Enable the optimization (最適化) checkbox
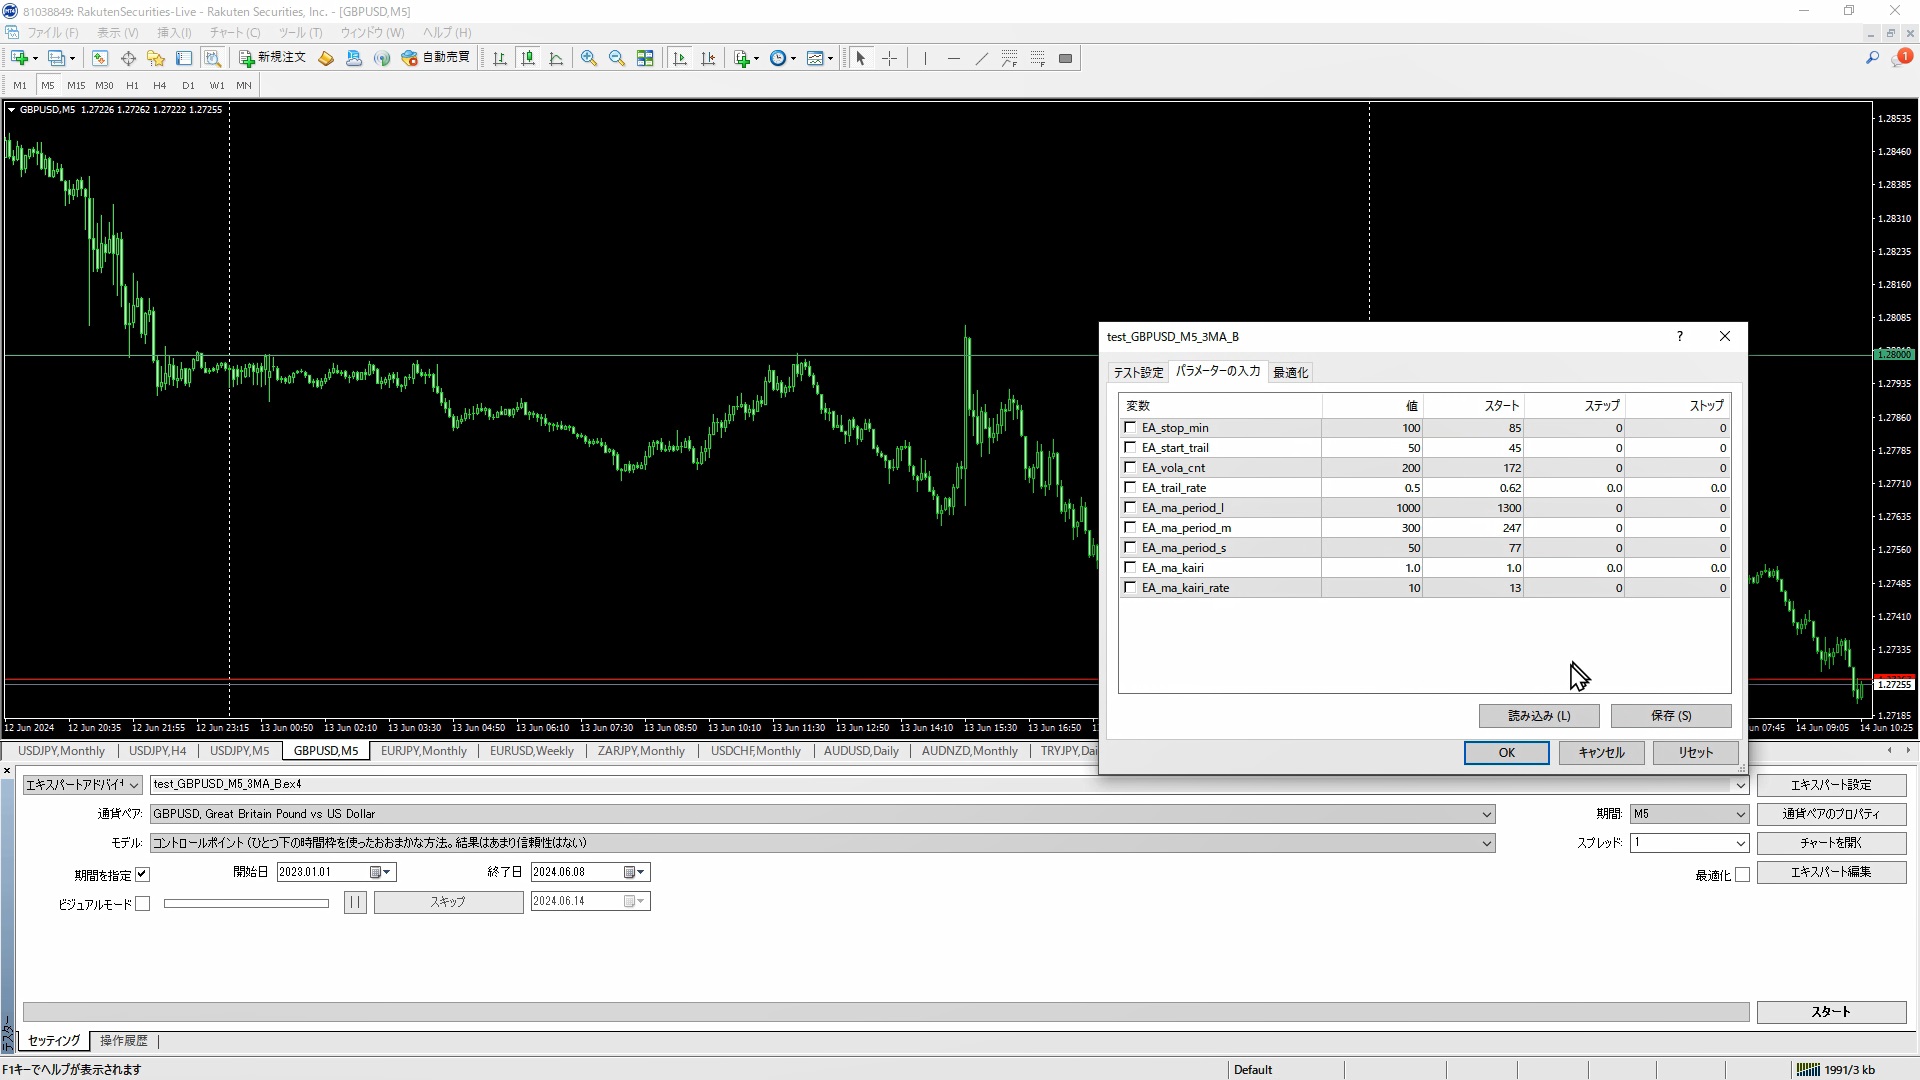The height and width of the screenshot is (1080, 1920). pyautogui.click(x=1742, y=875)
